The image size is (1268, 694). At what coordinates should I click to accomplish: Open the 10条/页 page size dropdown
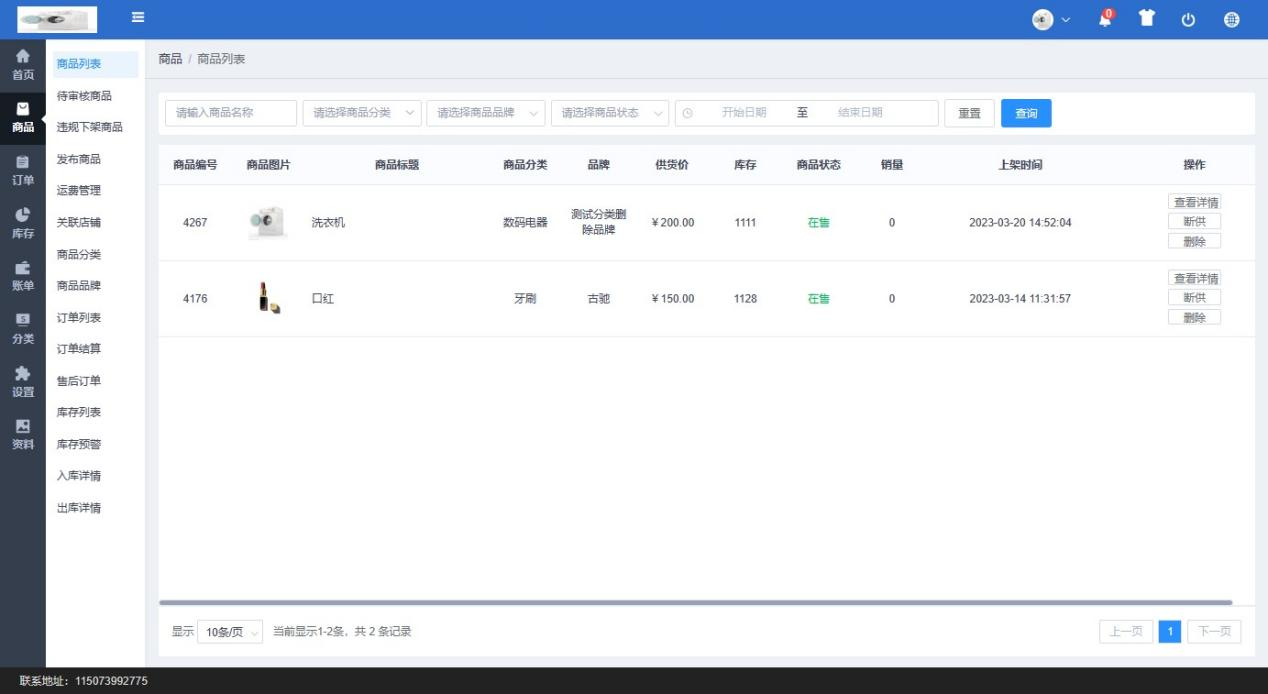[x=230, y=632]
